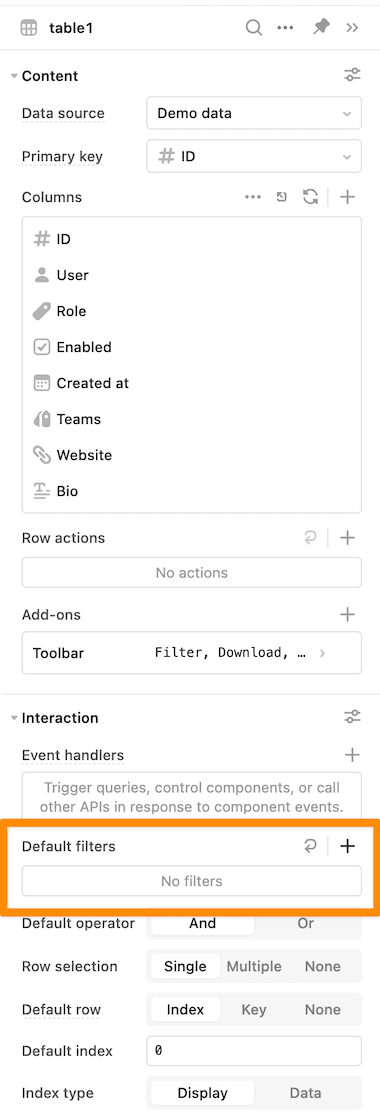This screenshot has width=380, height=1116.
Task: Open Content section settings sliders icon
Action: point(352,75)
